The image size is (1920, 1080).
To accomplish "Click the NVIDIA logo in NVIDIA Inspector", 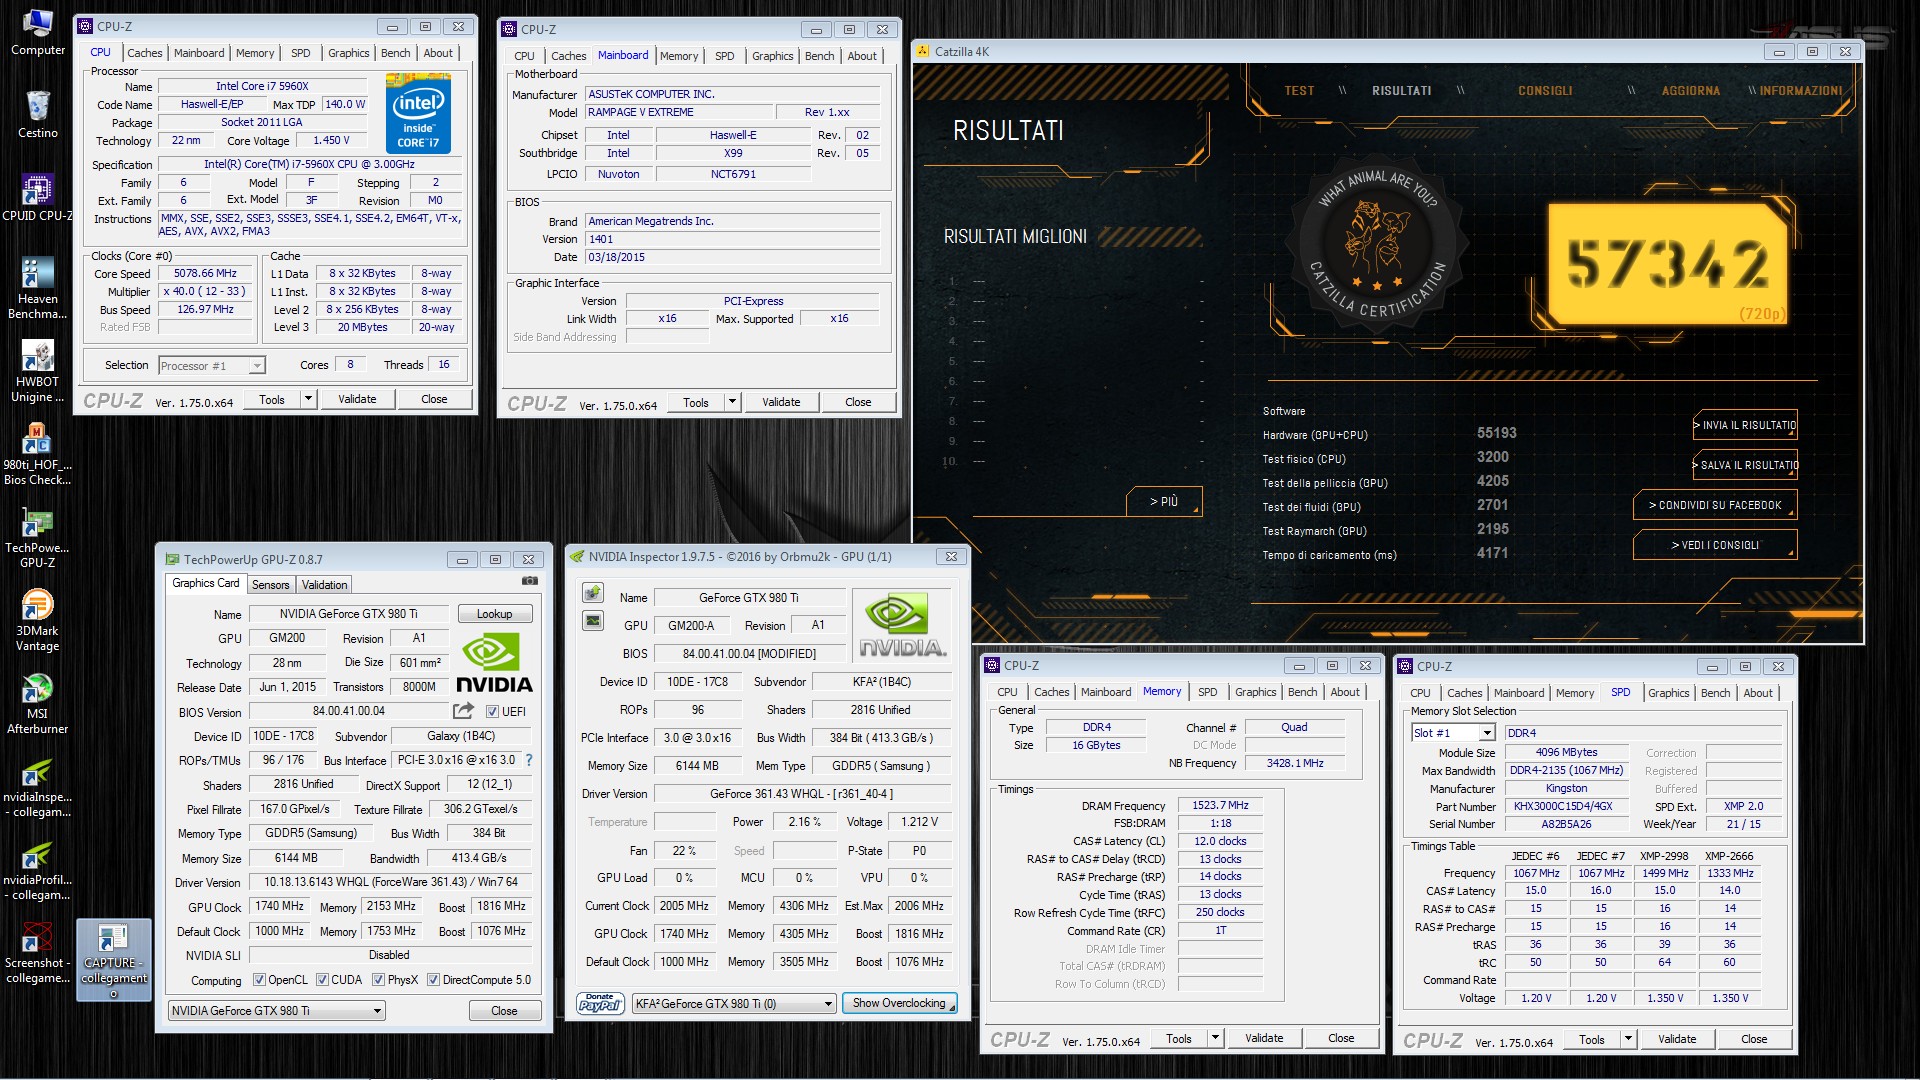I will pos(902,626).
